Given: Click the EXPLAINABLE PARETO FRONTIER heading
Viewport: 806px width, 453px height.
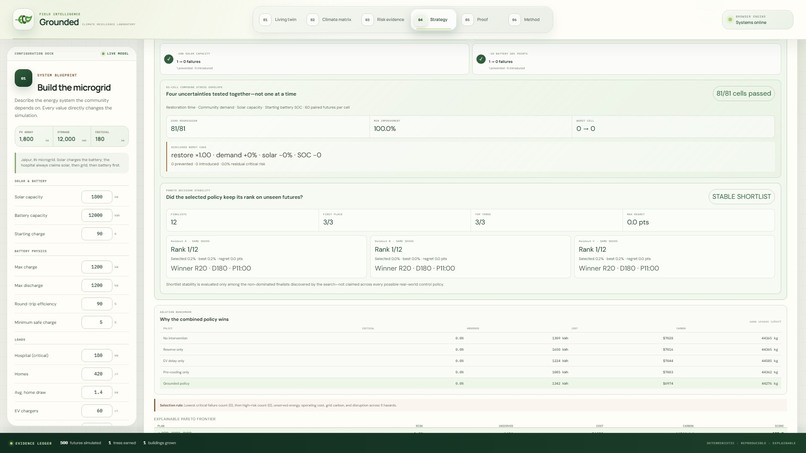Looking at the screenshot, I should coord(185,419).
